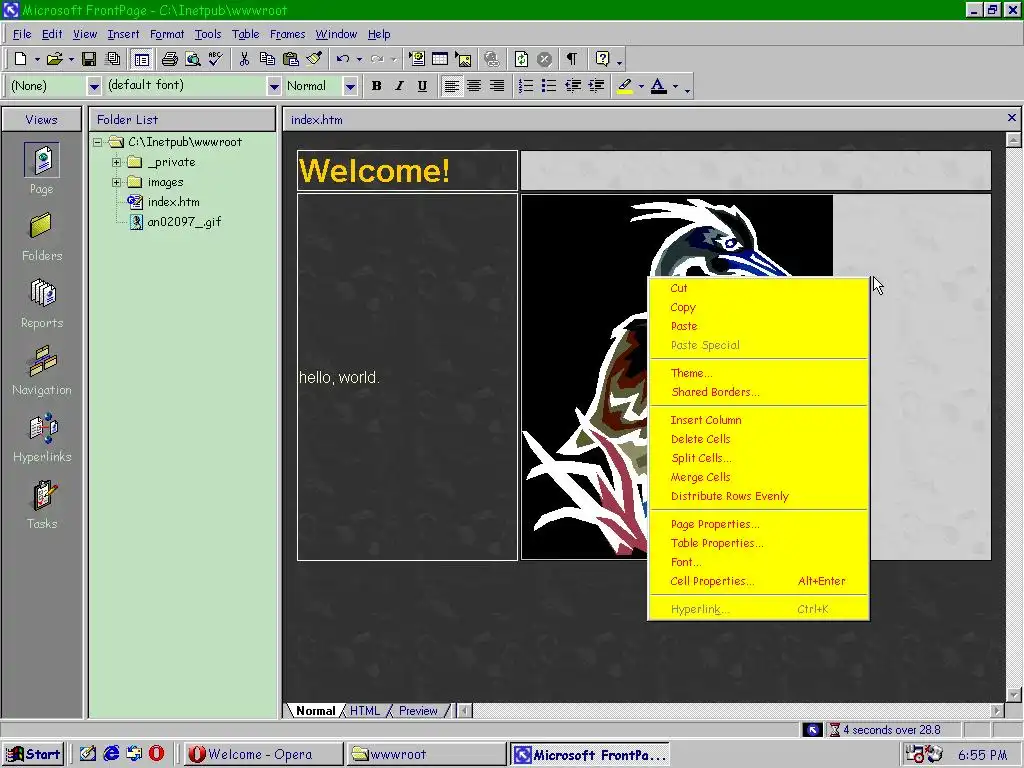Click the Insert Picture From File icon
This screenshot has height=768, width=1024.
click(x=464, y=59)
